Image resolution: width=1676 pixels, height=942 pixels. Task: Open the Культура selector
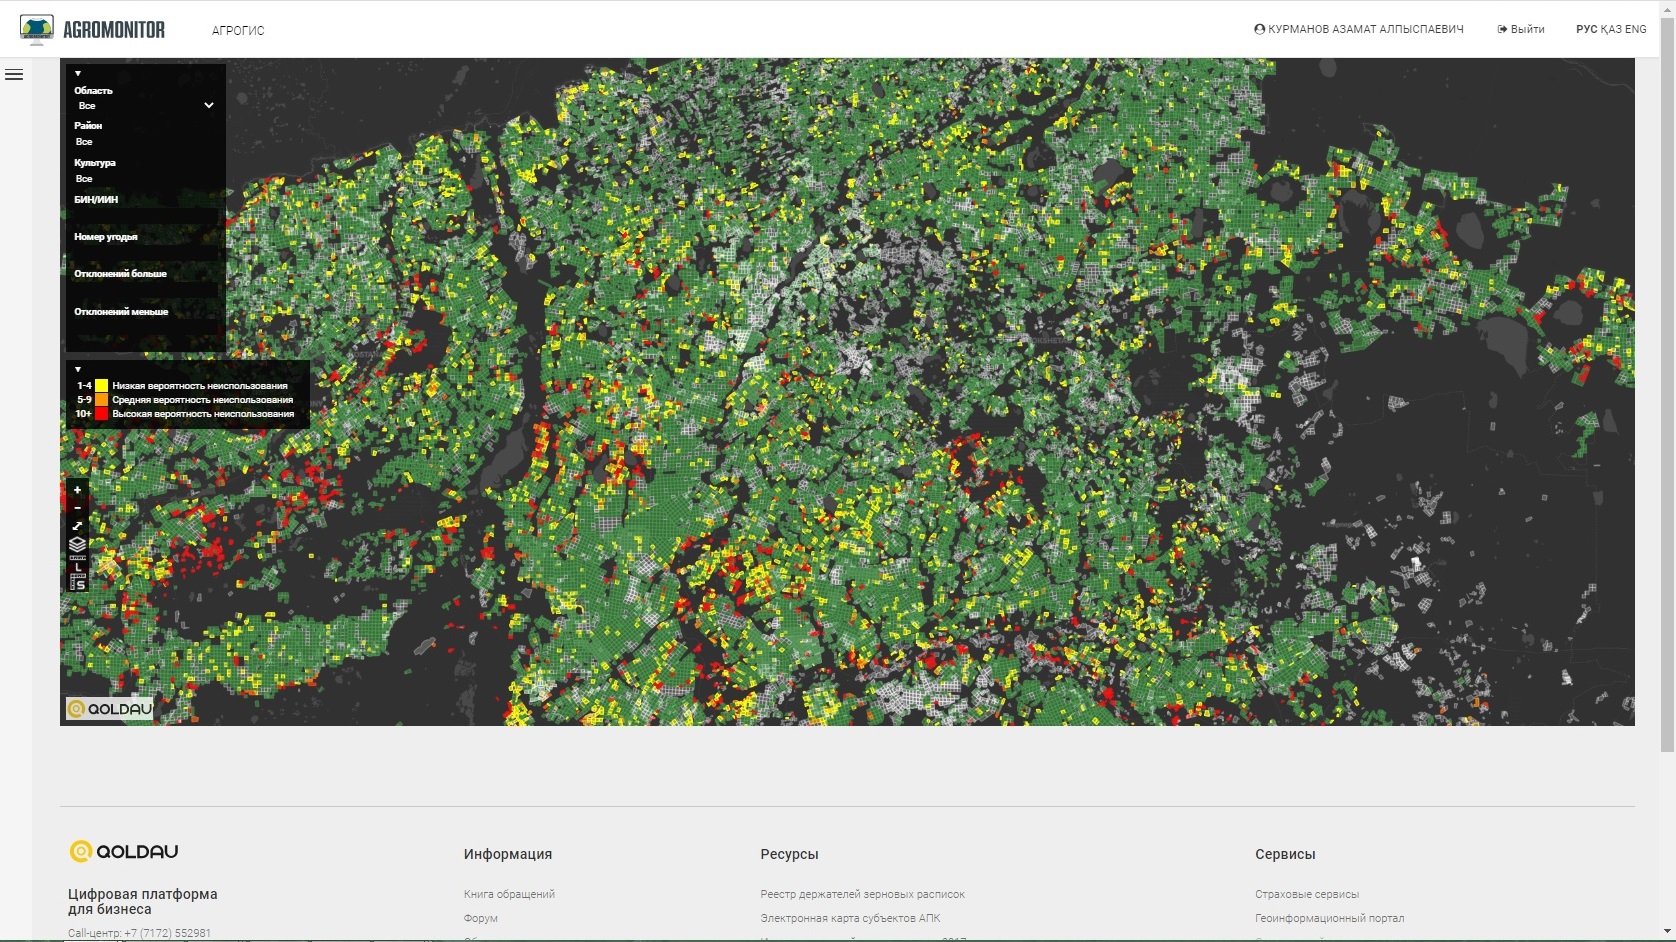click(145, 179)
